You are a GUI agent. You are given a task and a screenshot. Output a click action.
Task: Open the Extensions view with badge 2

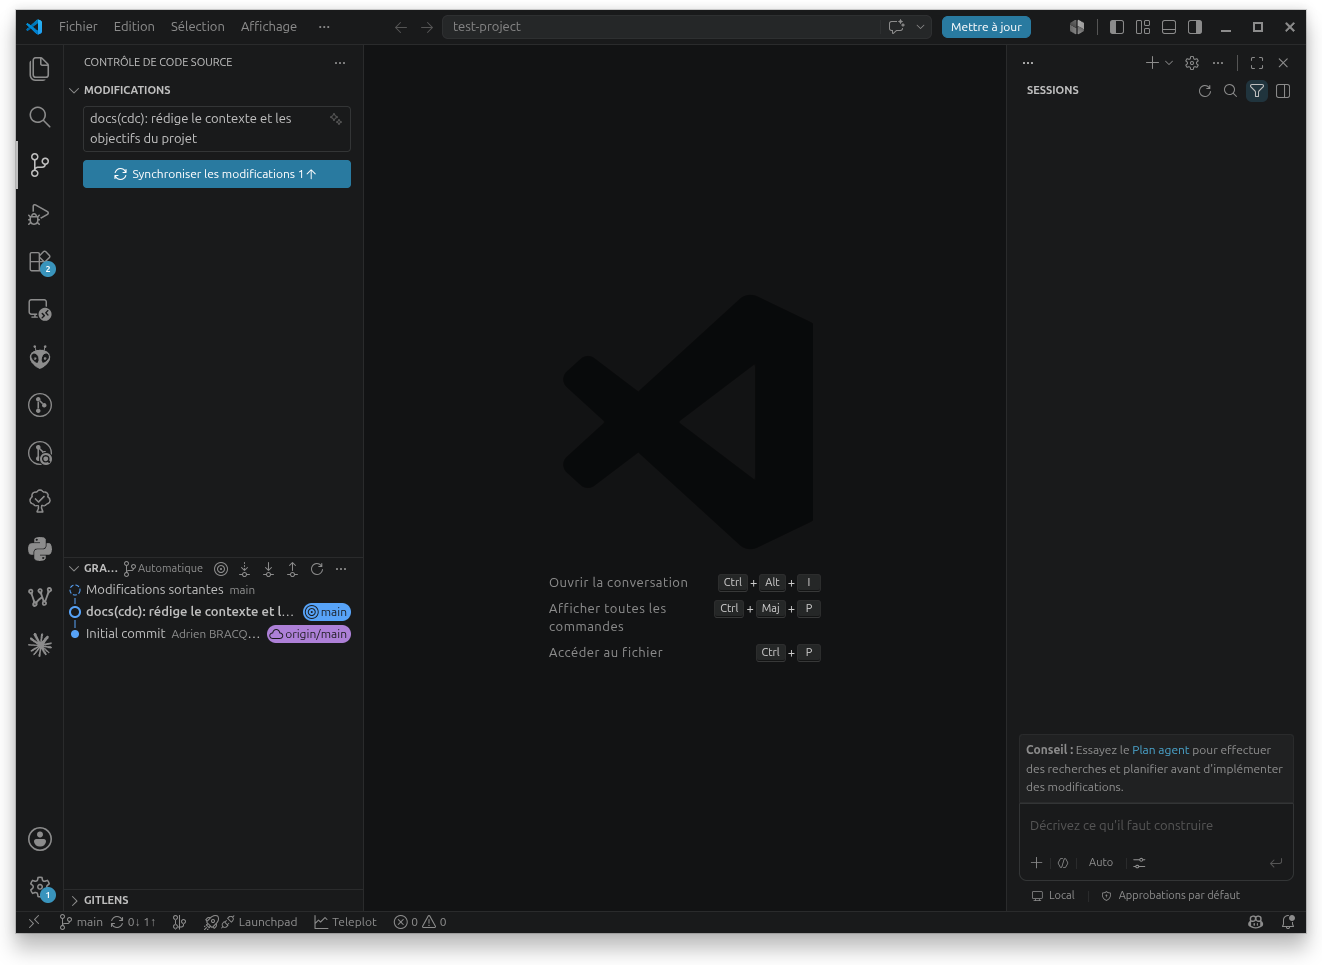click(40, 262)
